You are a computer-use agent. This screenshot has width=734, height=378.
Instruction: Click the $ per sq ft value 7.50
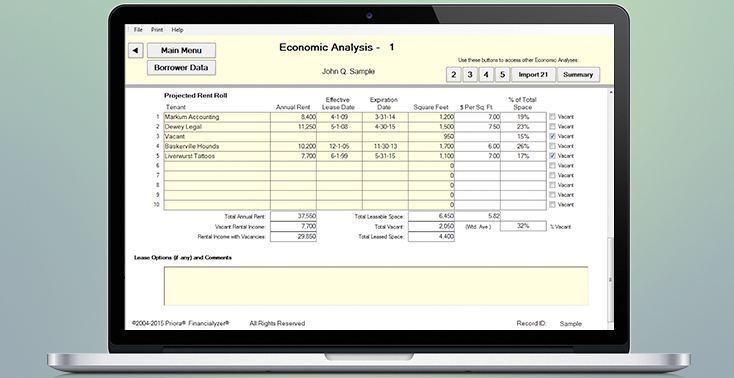click(x=477, y=127)
